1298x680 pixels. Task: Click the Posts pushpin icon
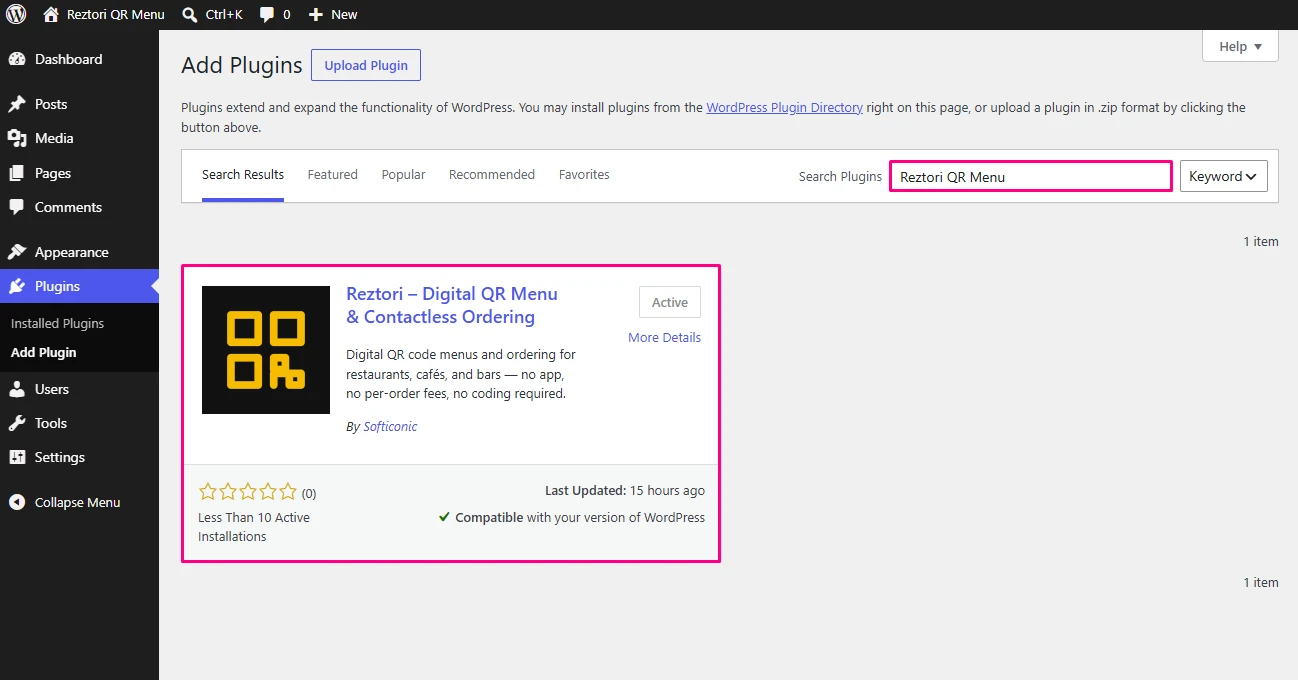point(17,104)
